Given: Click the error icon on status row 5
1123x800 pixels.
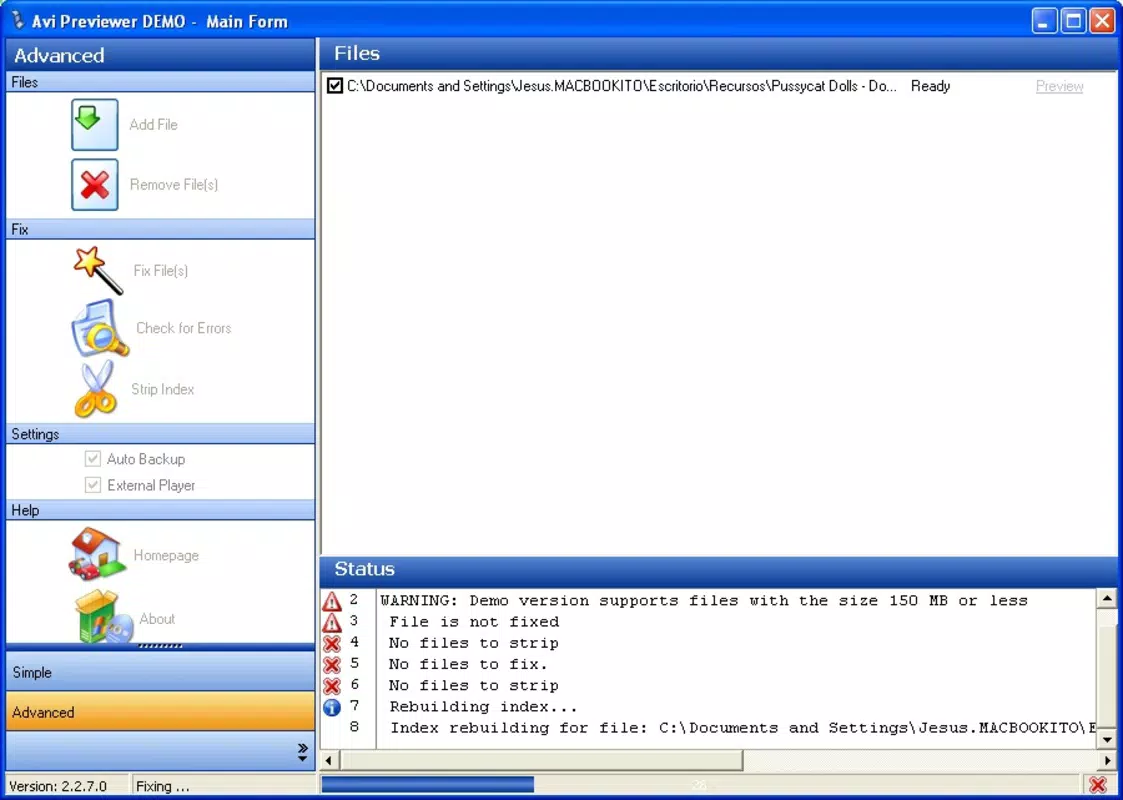Looking at the screenshot, I should point(332,665).
